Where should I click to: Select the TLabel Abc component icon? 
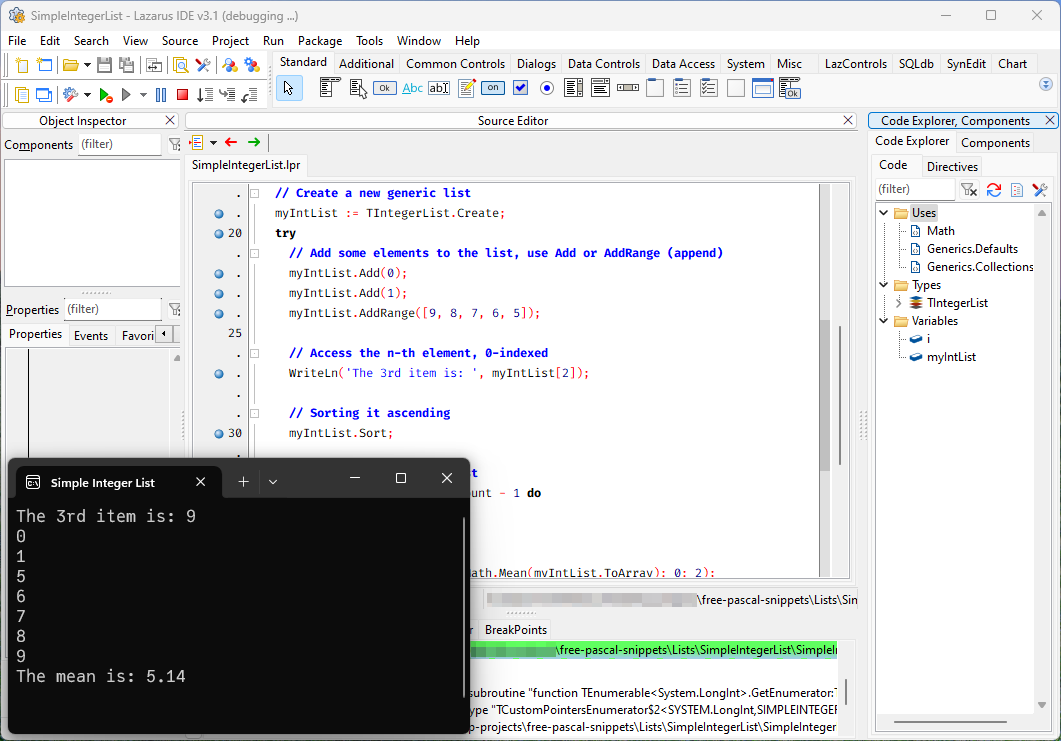[x=412, y=88]
